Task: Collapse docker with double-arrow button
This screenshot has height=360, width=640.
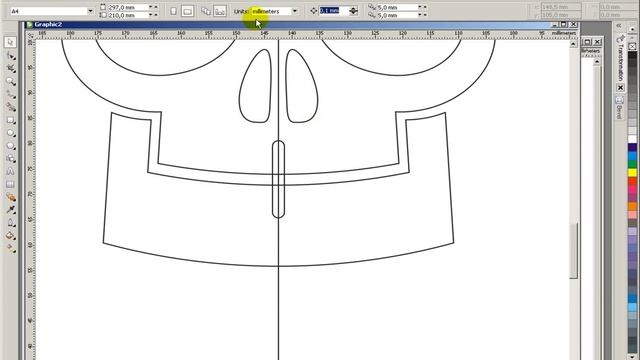Action: pos(619,26)
